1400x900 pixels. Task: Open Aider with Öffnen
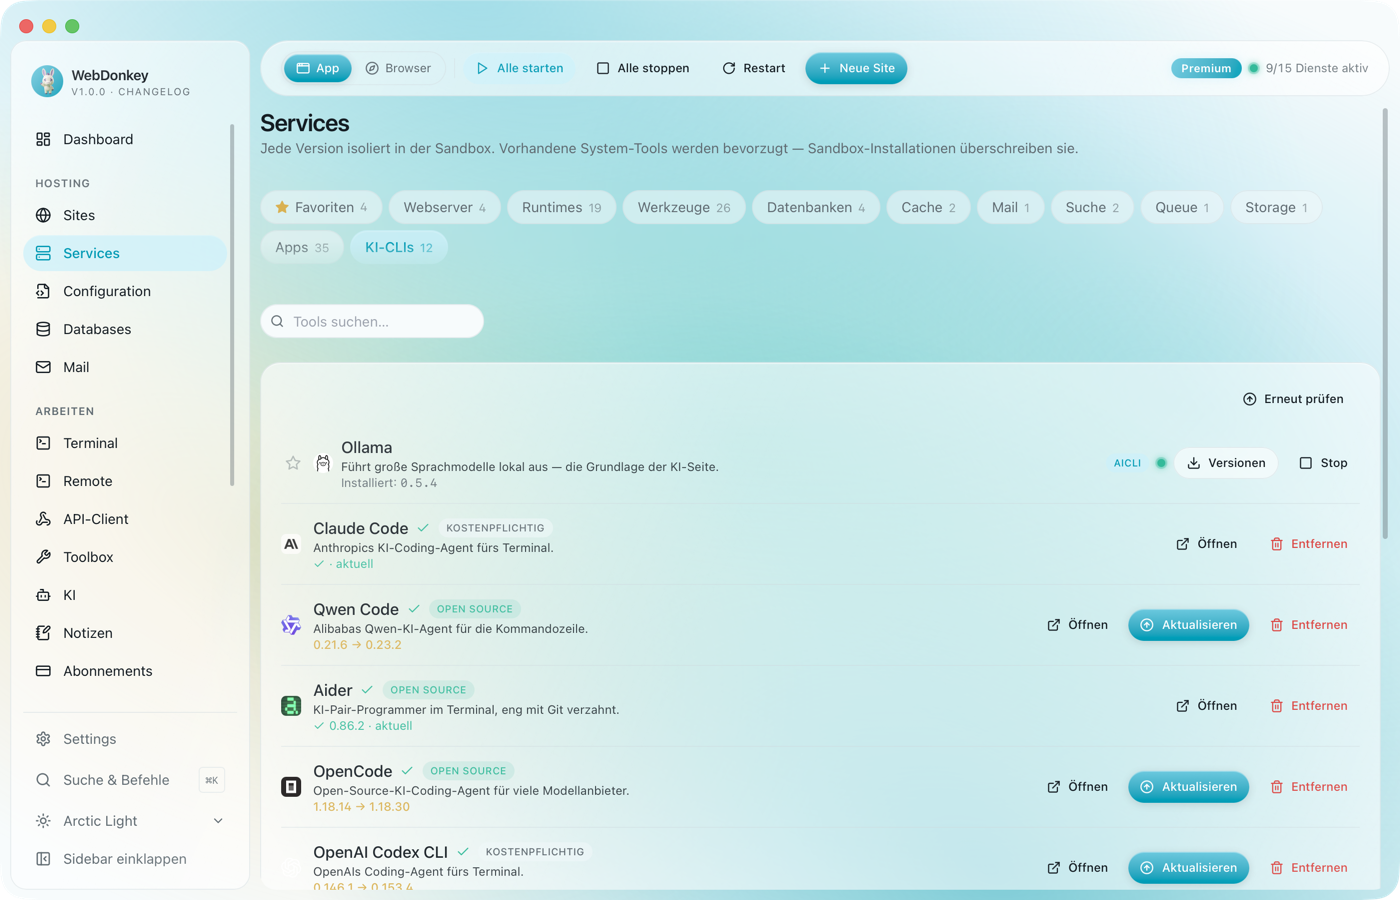[1207, 706]
